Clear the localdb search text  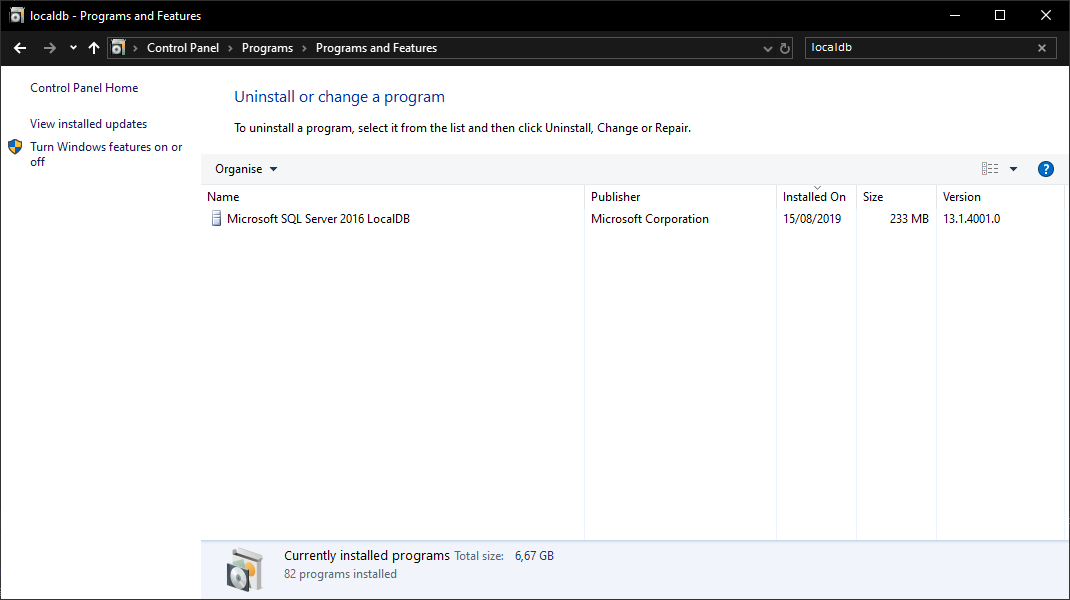(1042, 48)
